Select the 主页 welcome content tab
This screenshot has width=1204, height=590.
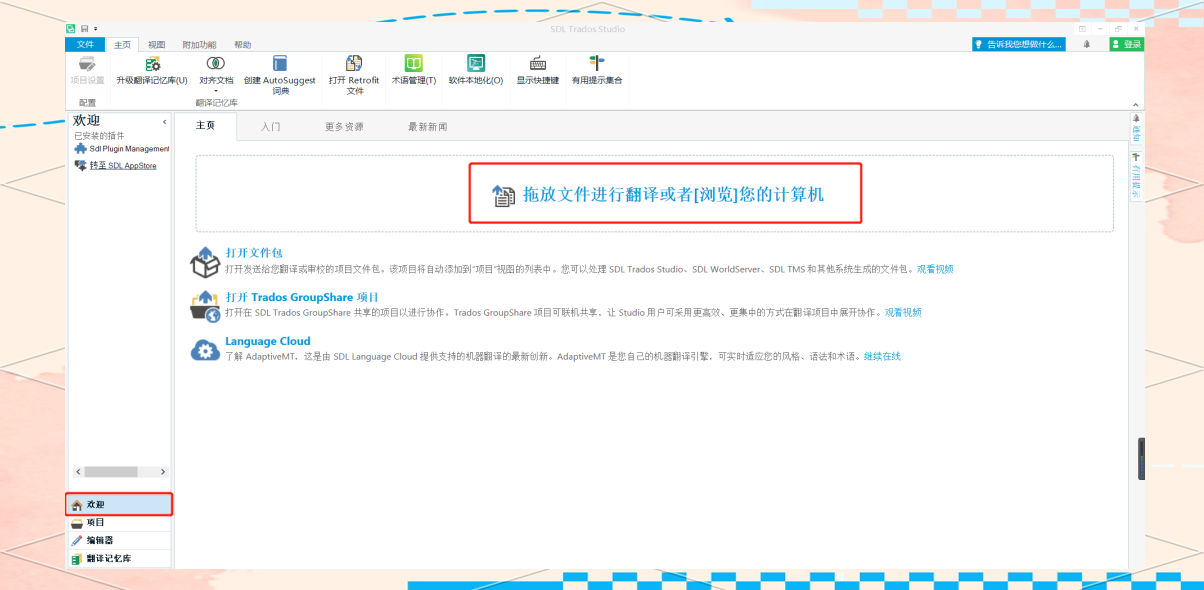pyautogui.click(x=206, y=126)
